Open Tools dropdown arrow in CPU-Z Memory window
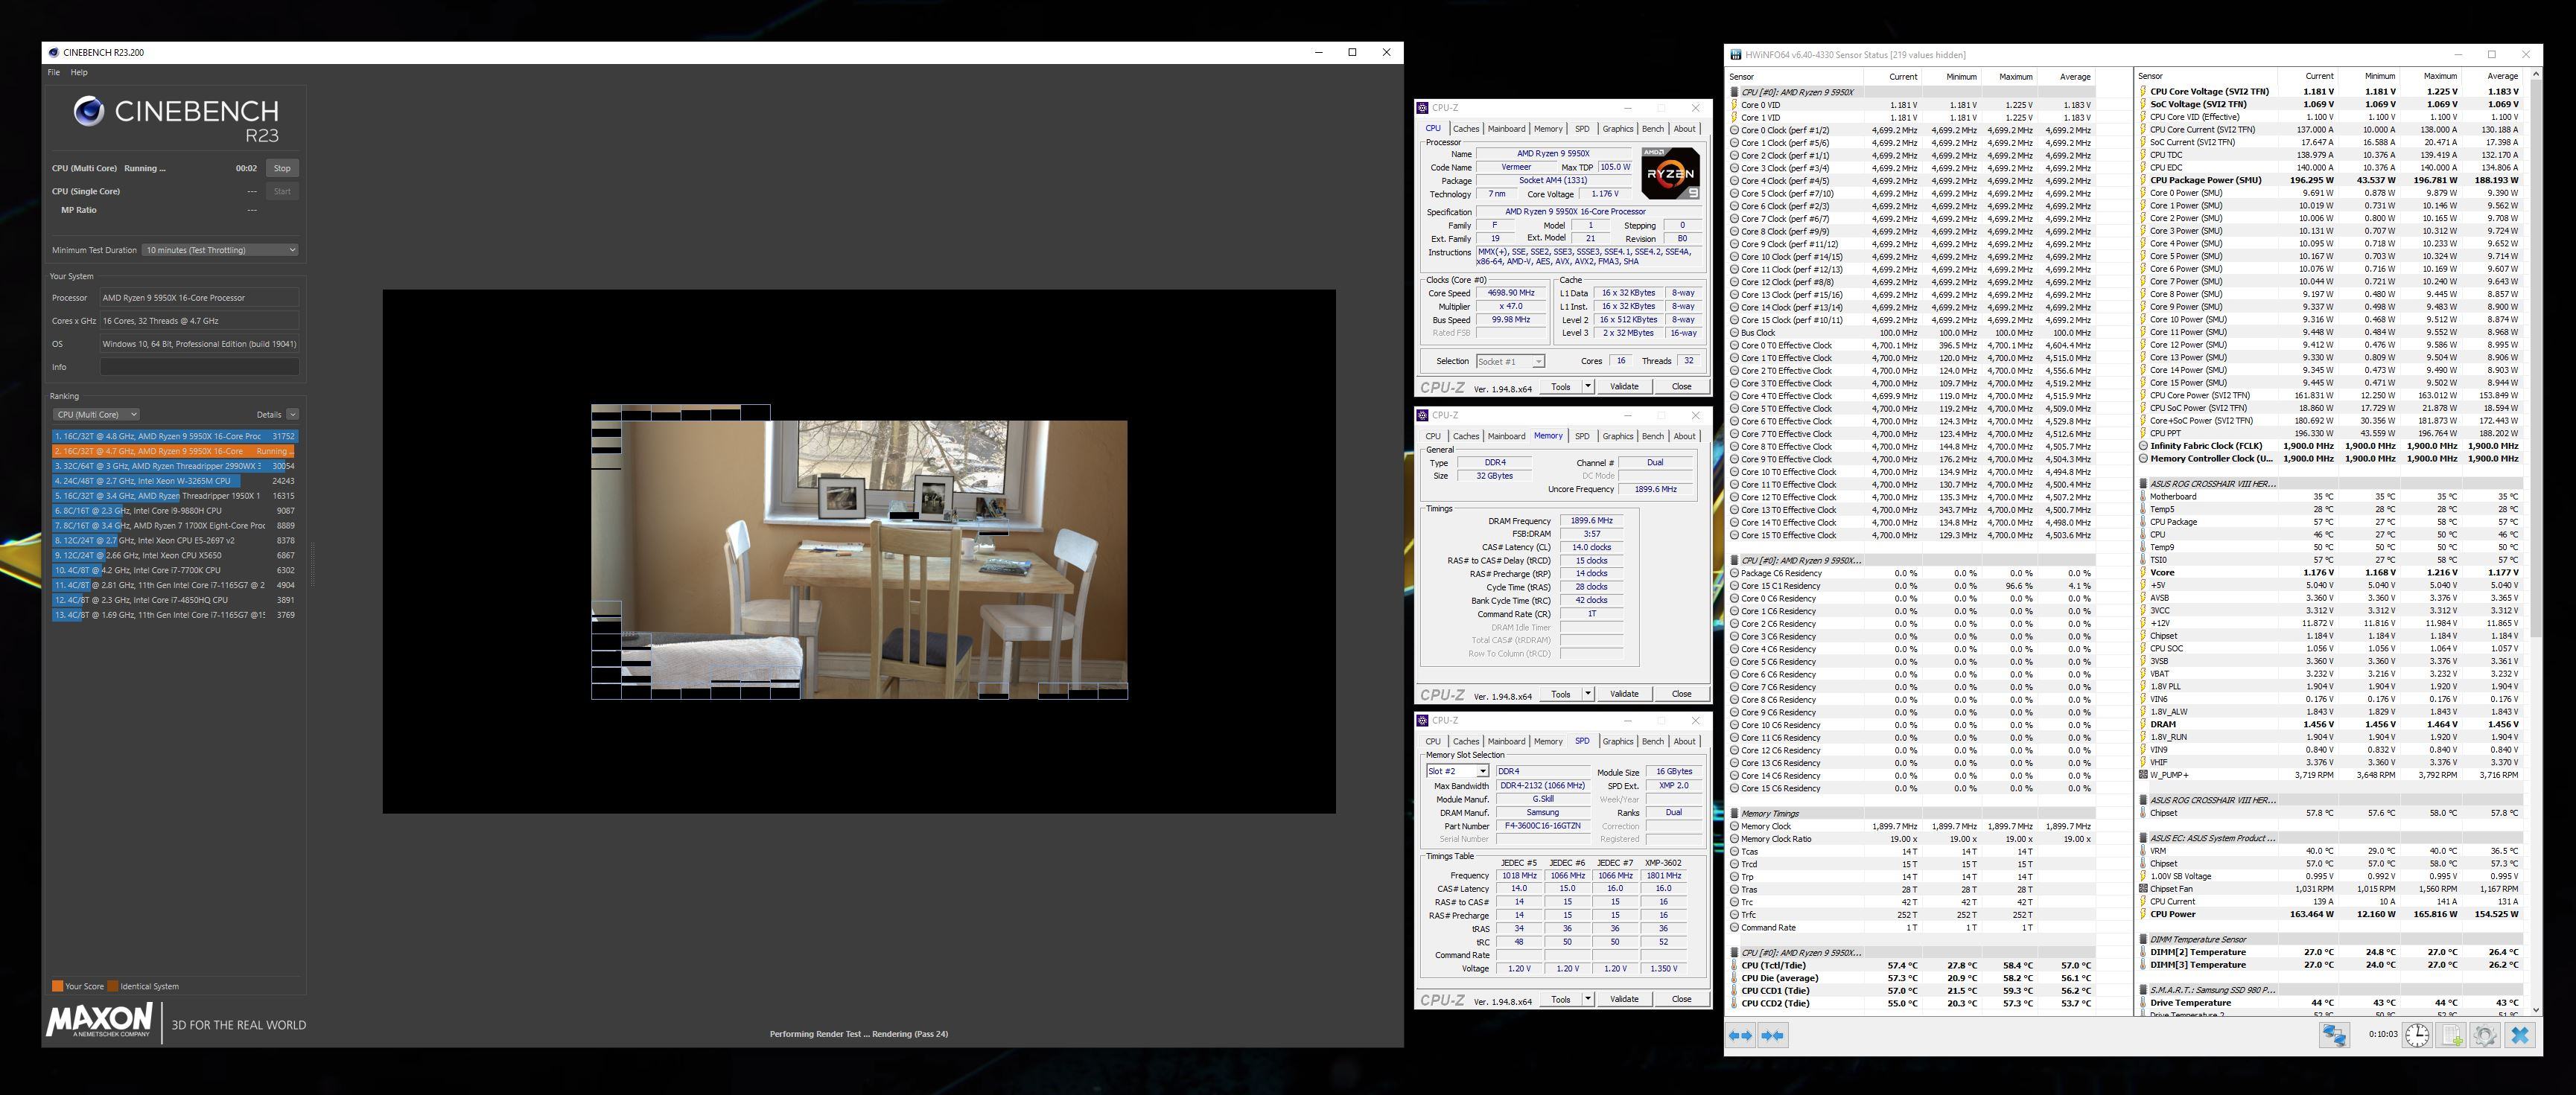The width and height of the screenshot is (2576, 1095). tap(1587, 694)
